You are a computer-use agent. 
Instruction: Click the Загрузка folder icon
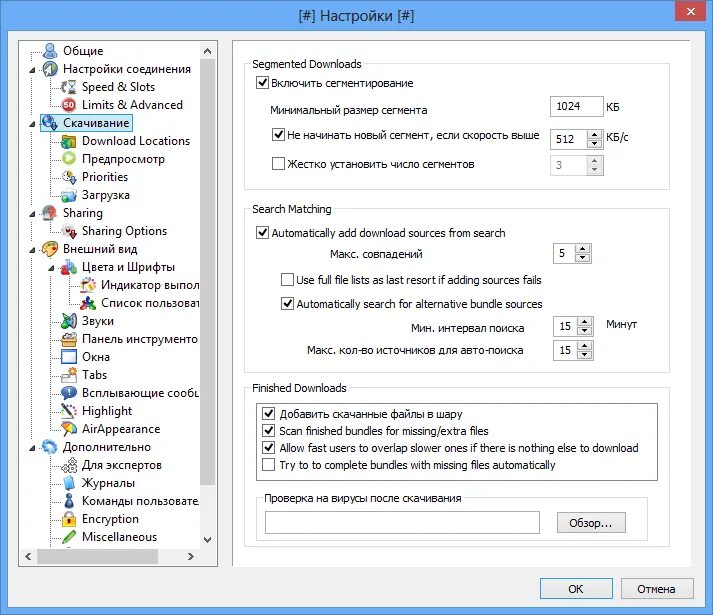(69, 195)
